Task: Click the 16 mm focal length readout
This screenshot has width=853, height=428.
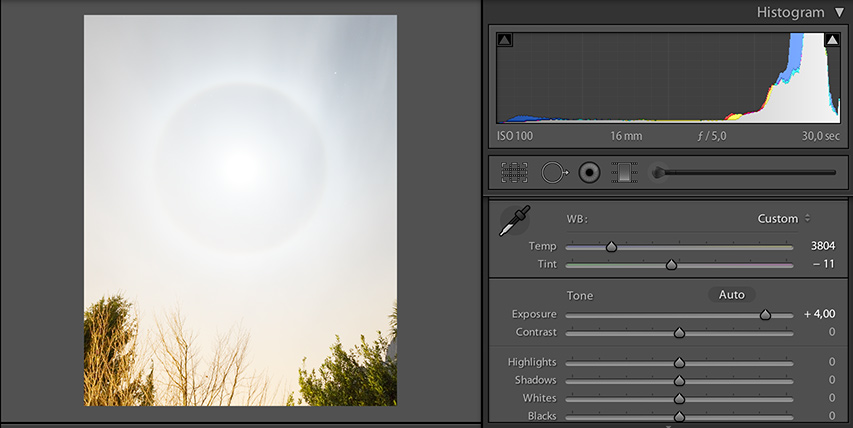Action: (x=626, y=136)
